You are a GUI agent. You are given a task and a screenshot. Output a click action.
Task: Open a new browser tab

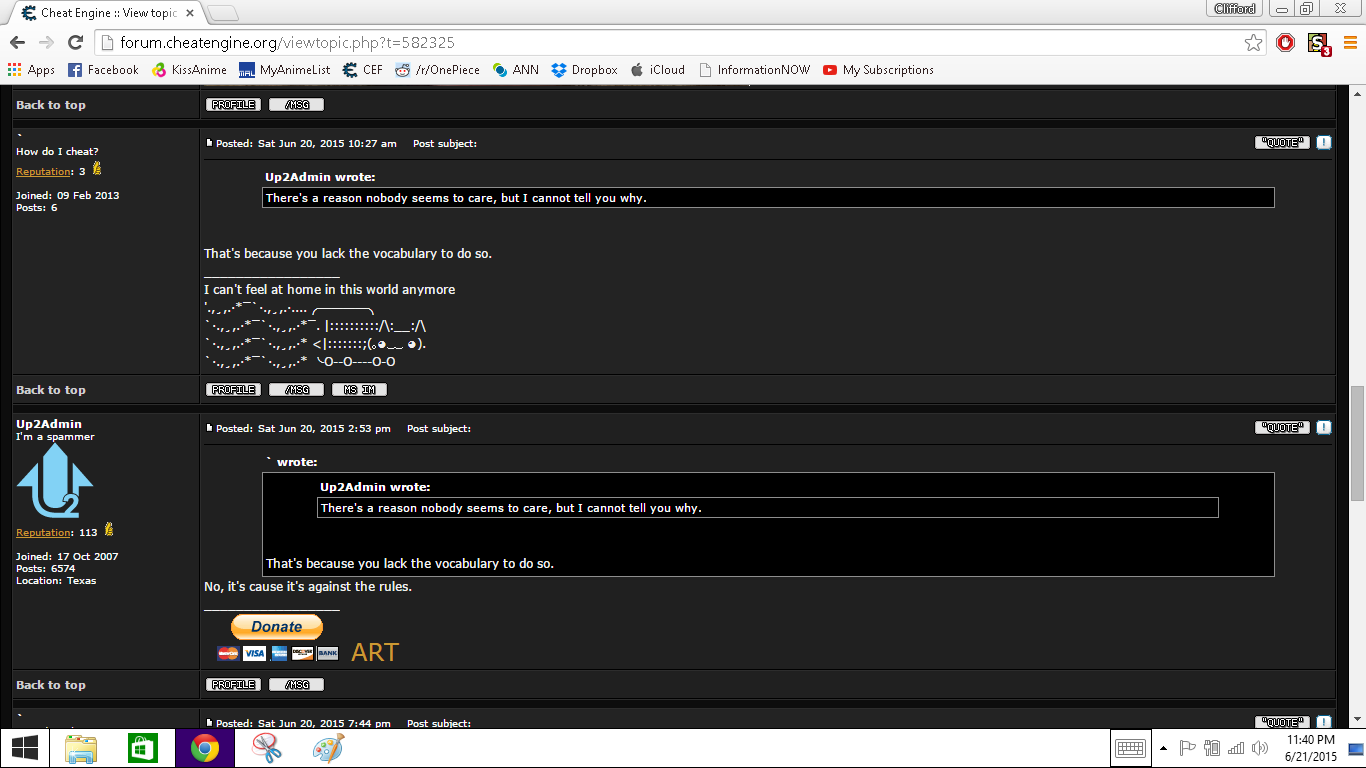click(x=222, y=13)
